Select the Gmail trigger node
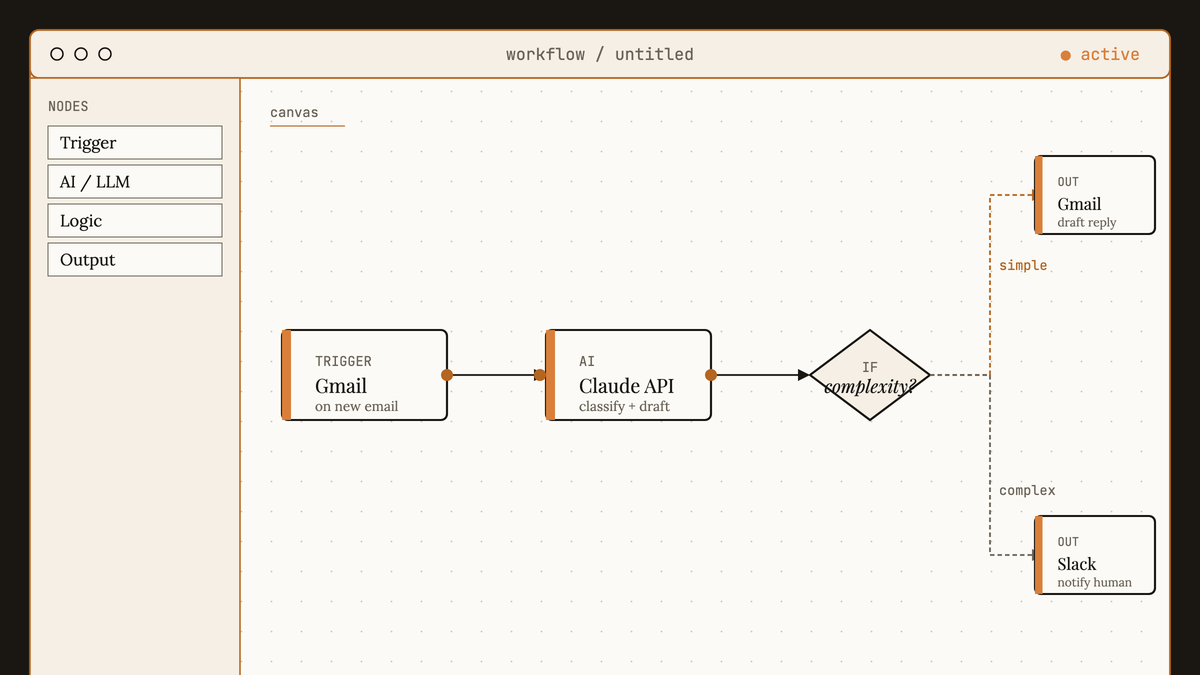Viewport: 1200px width, 675px height. (x=364, y=375)
